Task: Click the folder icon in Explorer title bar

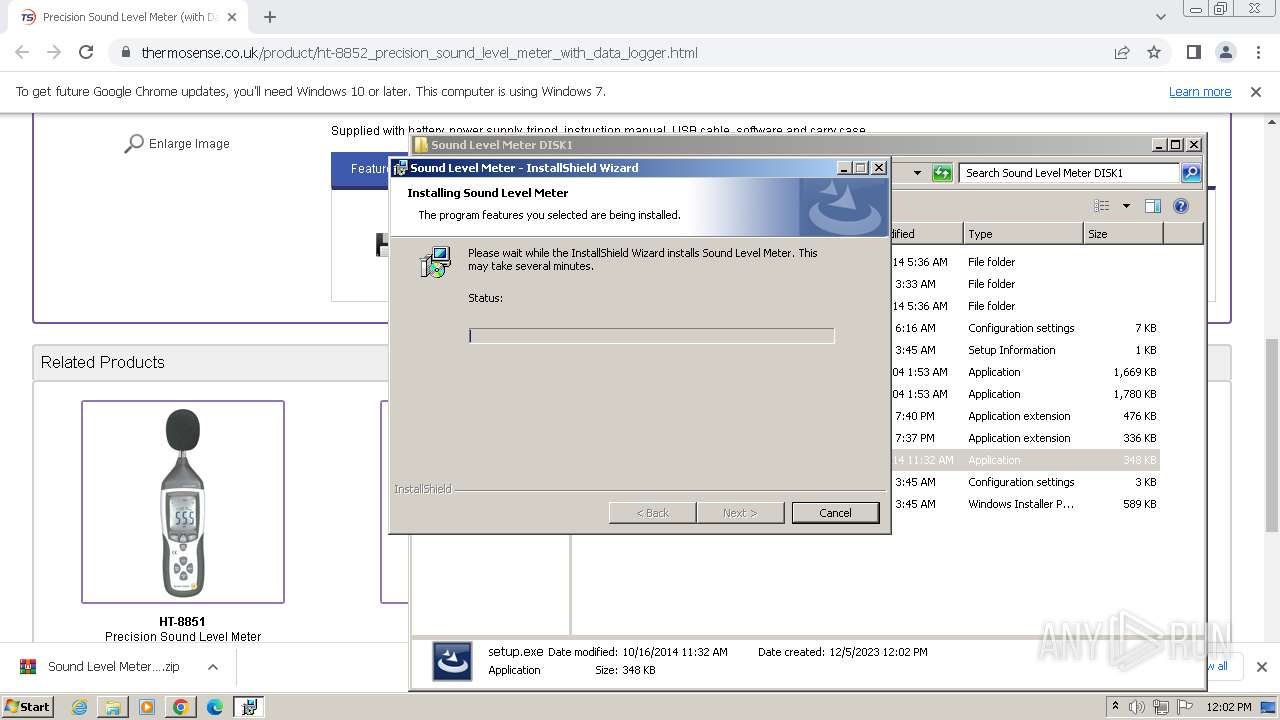Action: (421, 145)
